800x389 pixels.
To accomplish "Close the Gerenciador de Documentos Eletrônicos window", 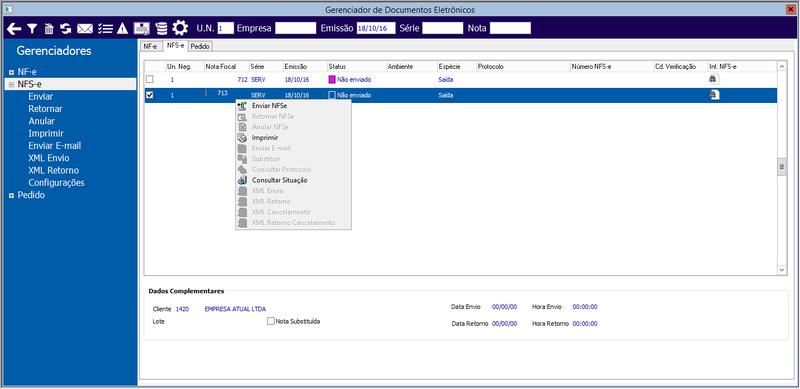I will pyautogui.click(x=791, y=9).
